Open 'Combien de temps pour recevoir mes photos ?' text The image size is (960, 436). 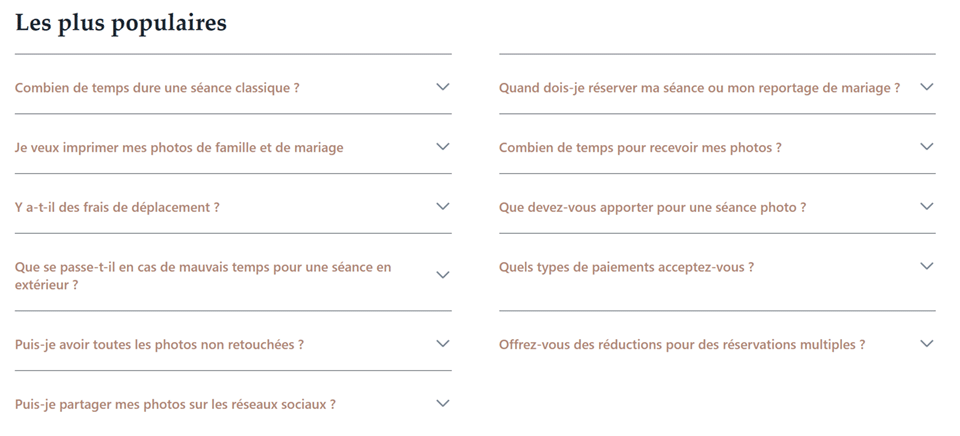click(640, 148)
